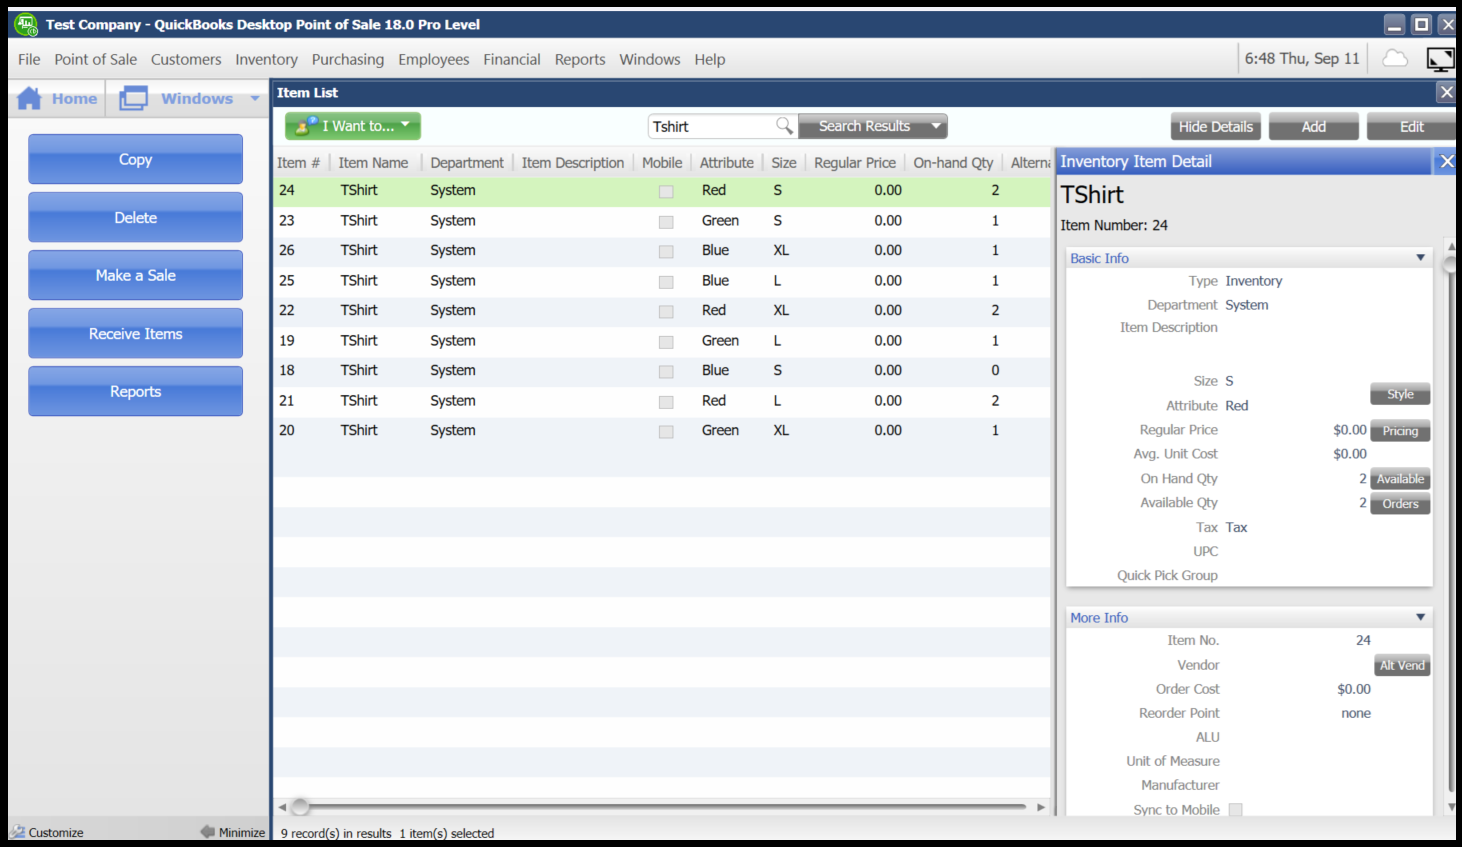Click the Tshirt search input field
The image size is (1462, 847).
pos(710,127)
